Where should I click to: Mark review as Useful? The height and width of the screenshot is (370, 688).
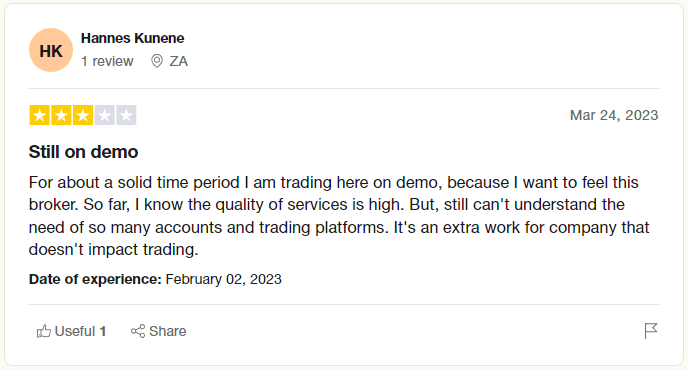(72, 331)
